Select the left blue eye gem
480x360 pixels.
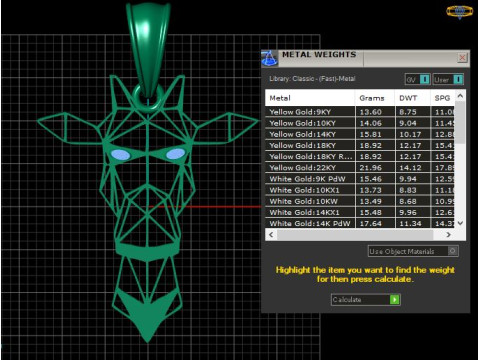pyautogui.click(x=120, y=155)
